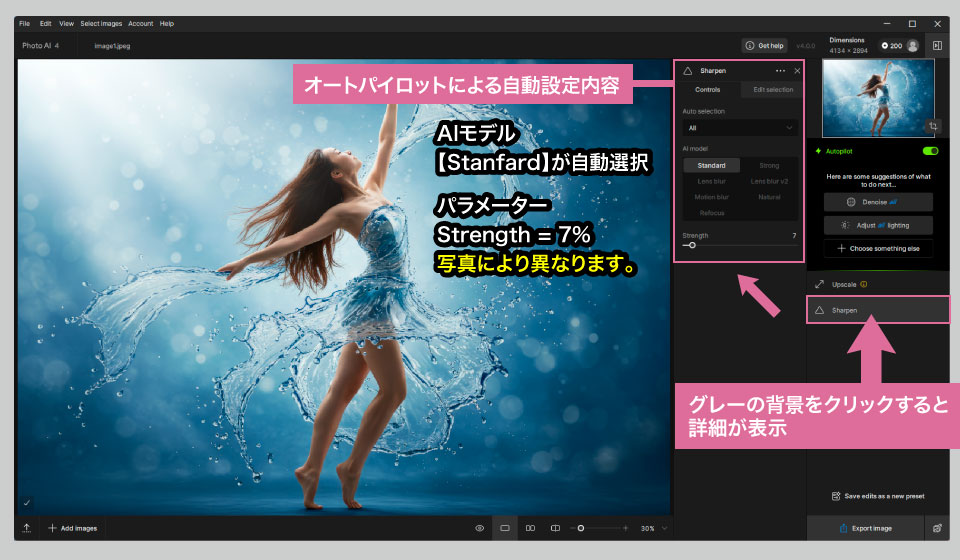Viewport: 960px width, 560px height.
Task: Open the 30% zoom level dropdown
Action: pos(653,528)
